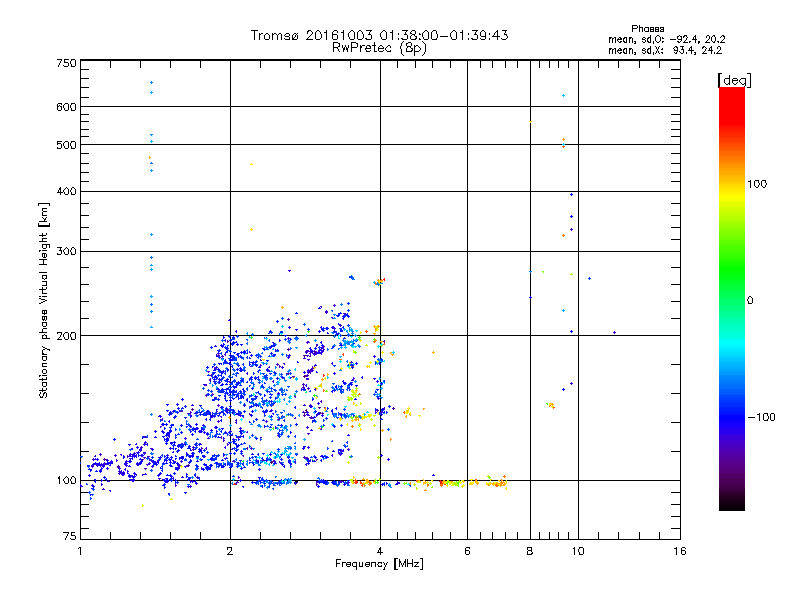800x600 pixels.
Task: Click the plot title 'Tromsø 20161003 01:38:00-01:39:43'
Action: click(379, 35)
